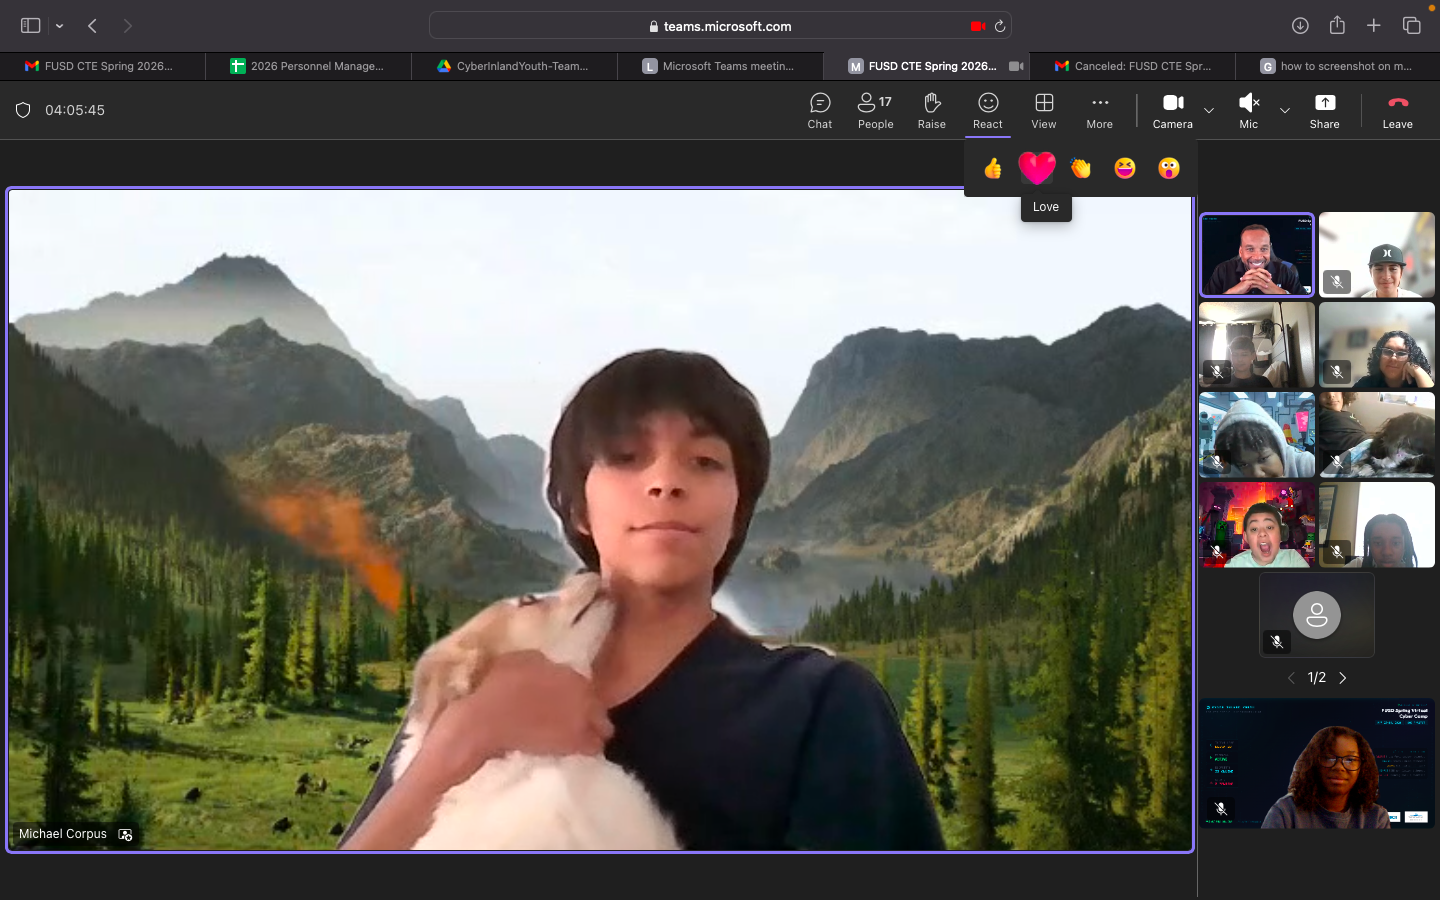Turn off the Camera
This screenshot has width=1440, height=900.
(x=1172, y=110)
